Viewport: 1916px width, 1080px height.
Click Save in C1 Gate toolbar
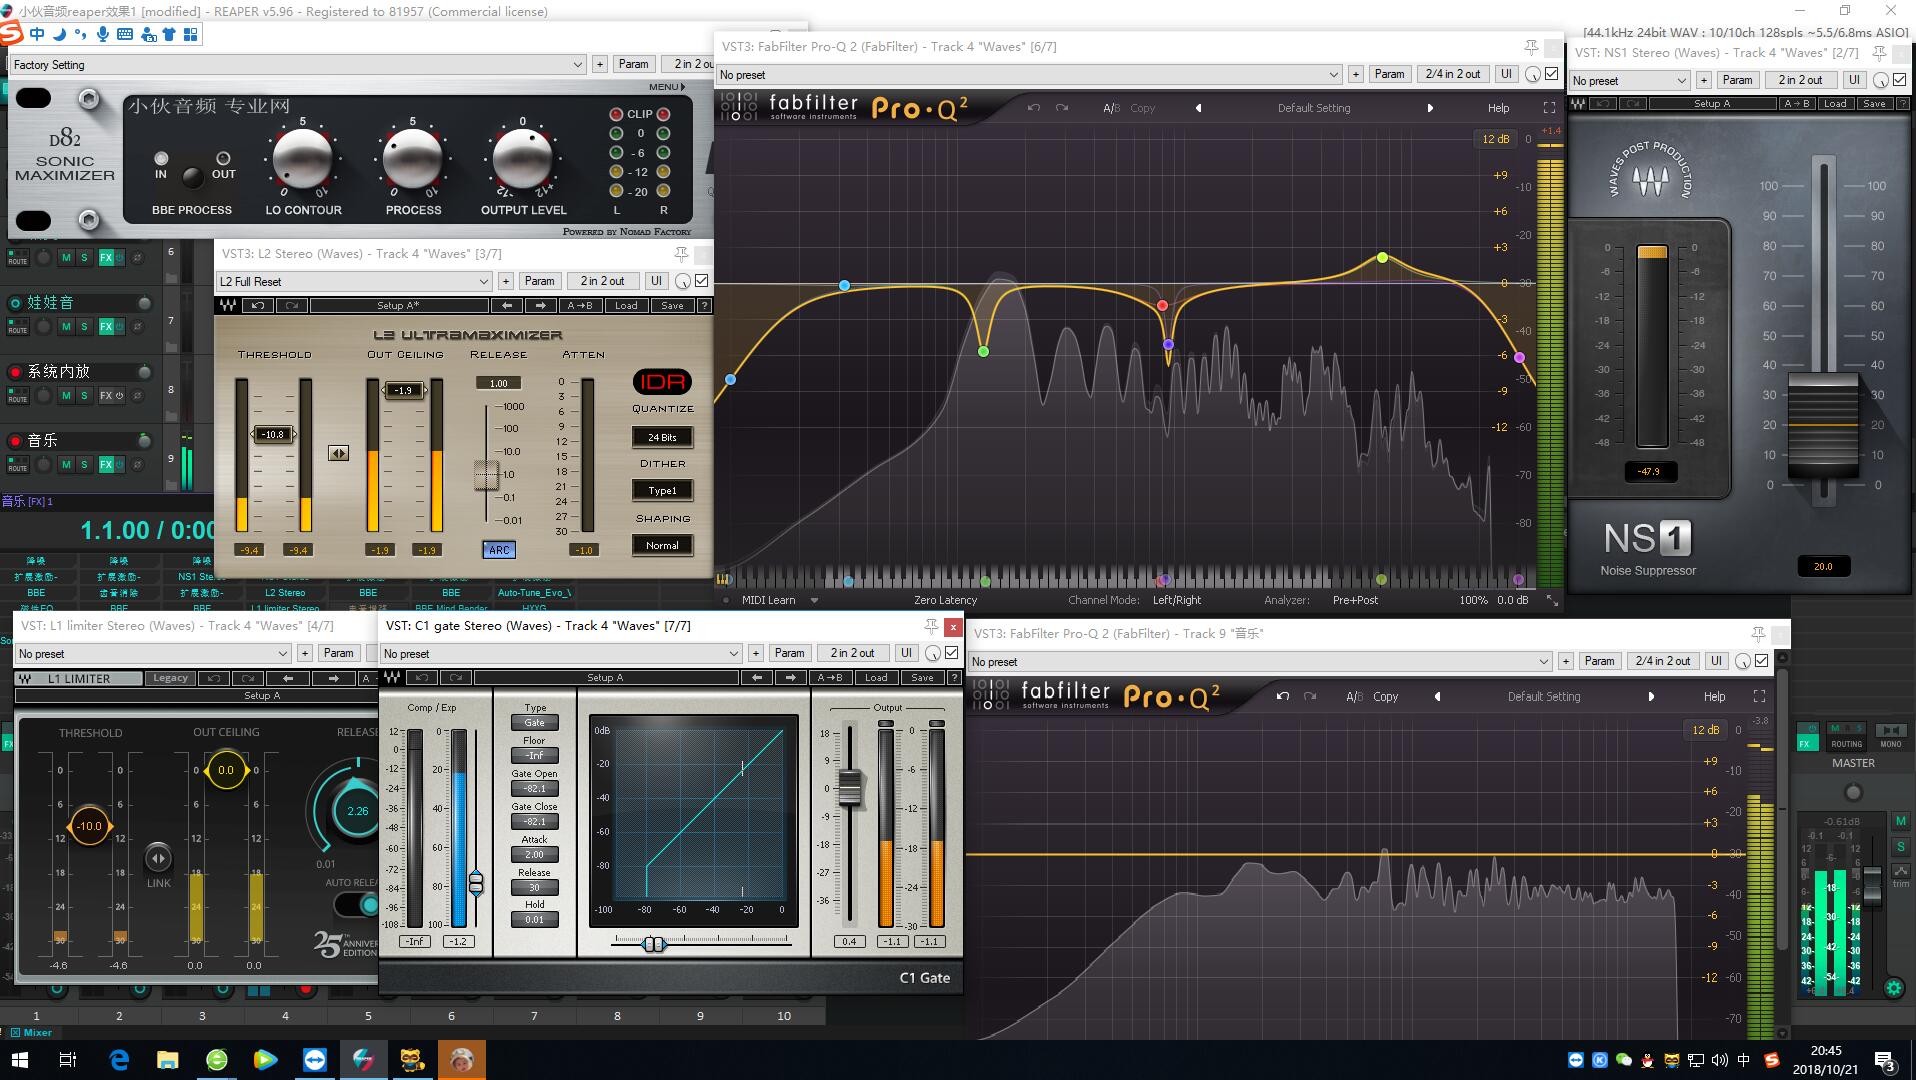(922, 678)
